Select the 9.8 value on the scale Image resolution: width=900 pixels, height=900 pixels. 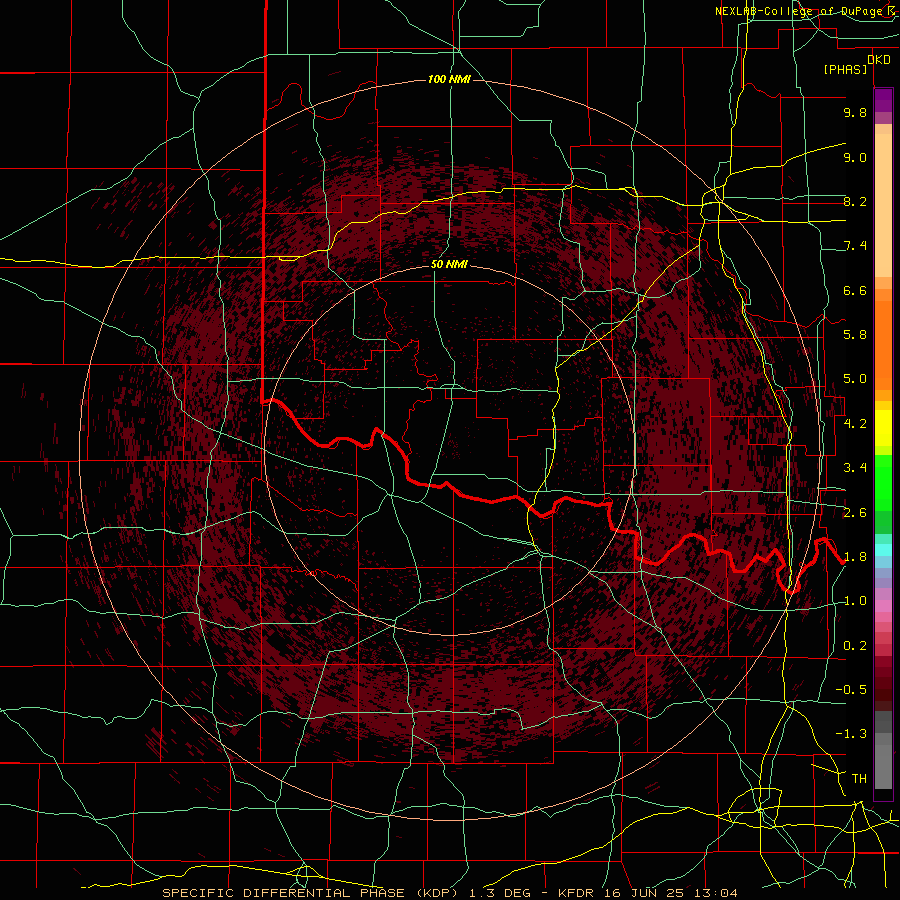coord(855,112)
